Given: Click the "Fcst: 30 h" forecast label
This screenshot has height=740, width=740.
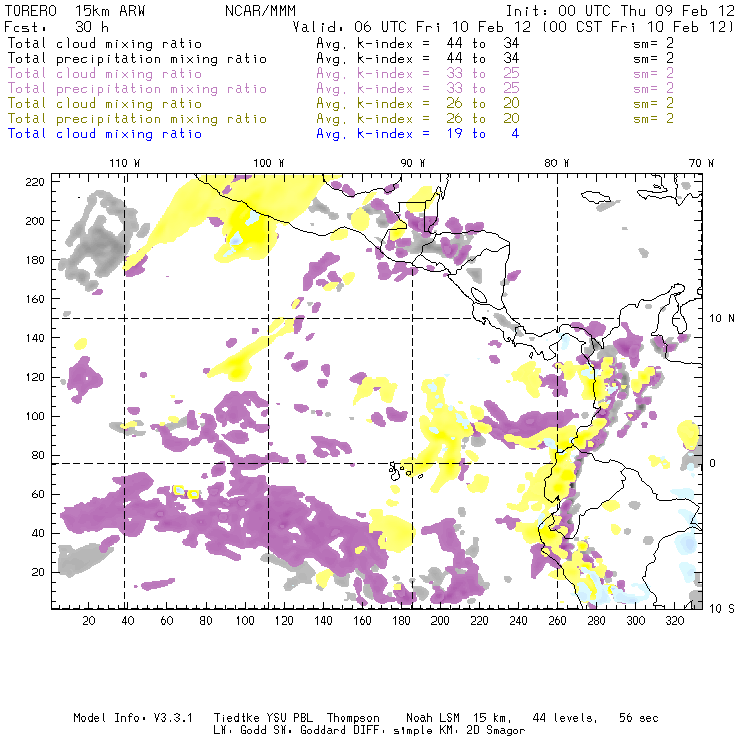Looking at the screenshot, I should point(57,27).
